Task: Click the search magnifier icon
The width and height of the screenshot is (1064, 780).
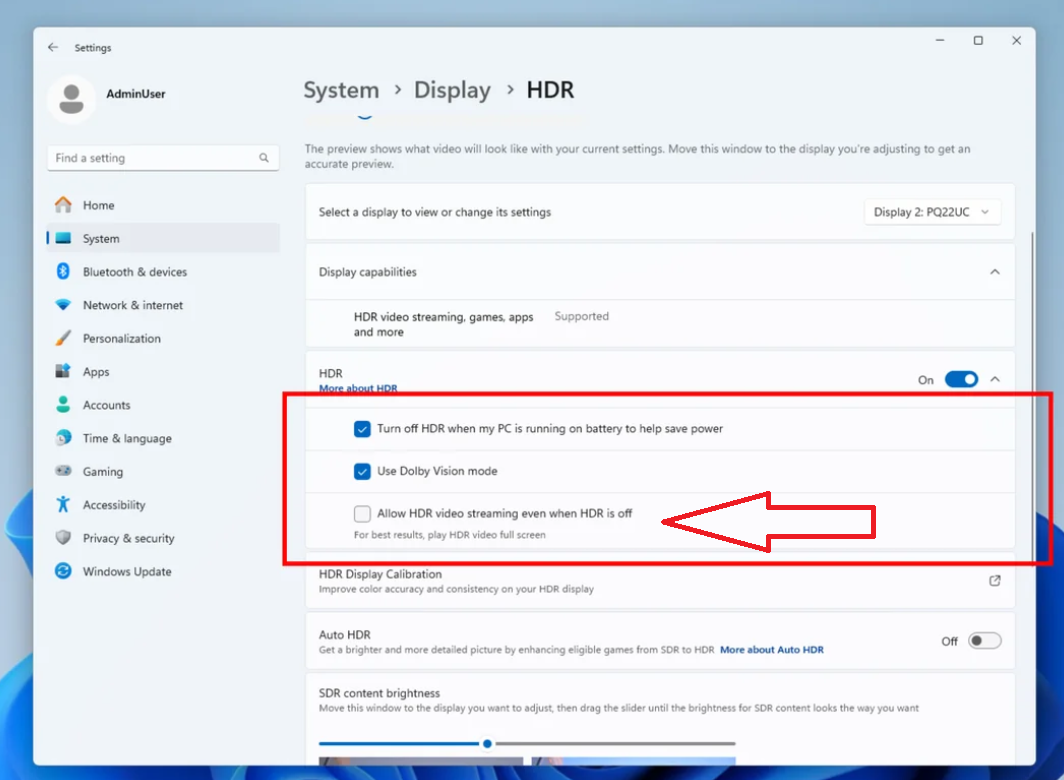Action: click(264, 157)
